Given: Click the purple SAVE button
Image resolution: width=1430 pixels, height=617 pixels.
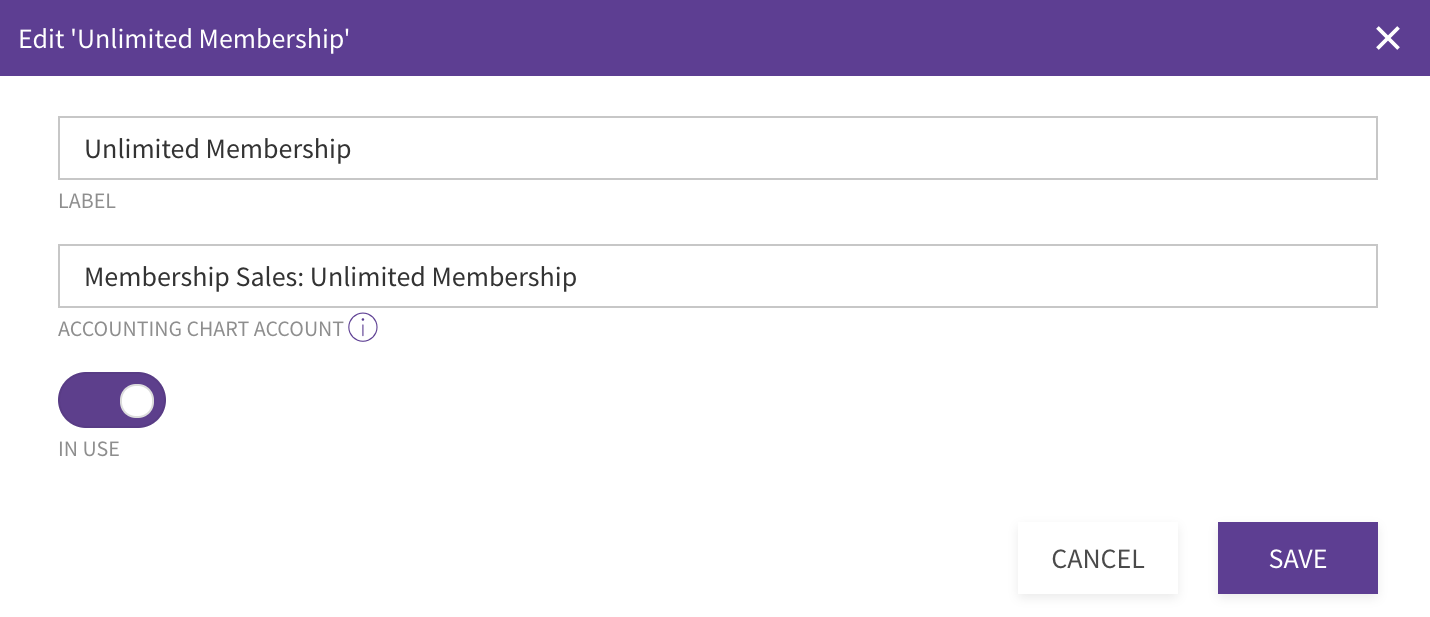Looking at the screenshot, I should coord(1298,558).
